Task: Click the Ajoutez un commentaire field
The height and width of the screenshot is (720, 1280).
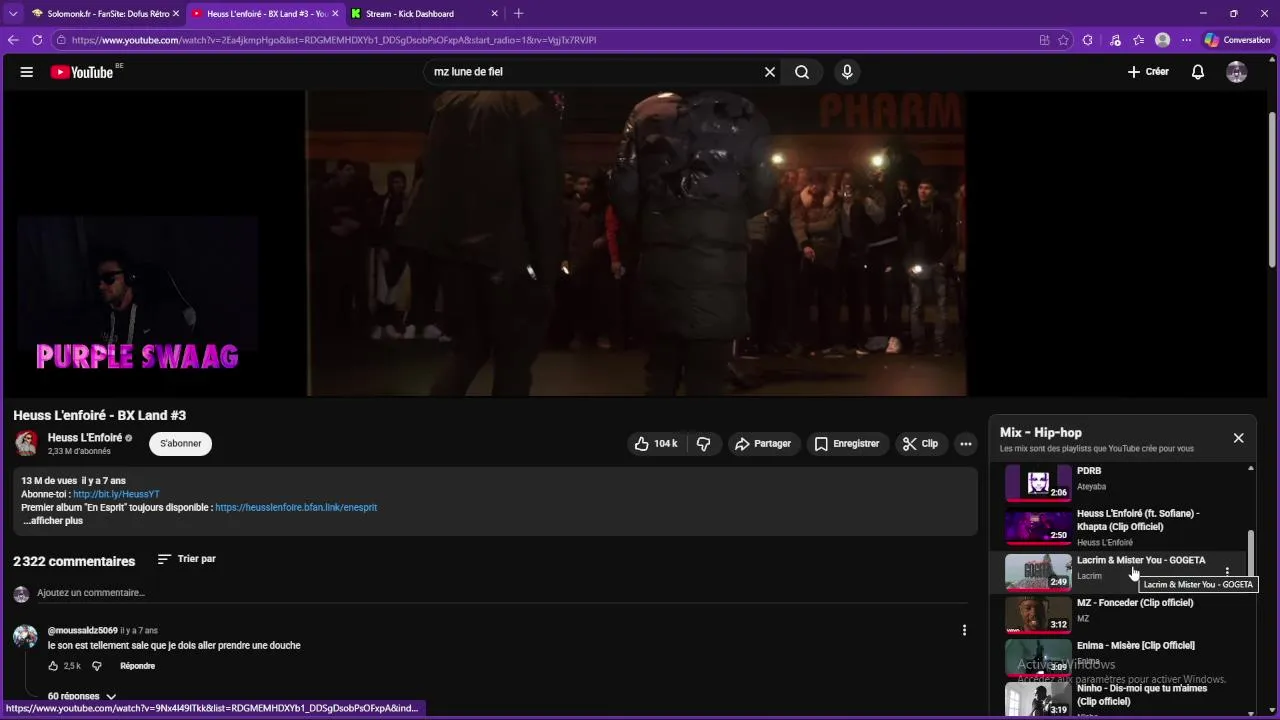Action: pyautogui.click(x=502, y=593)
